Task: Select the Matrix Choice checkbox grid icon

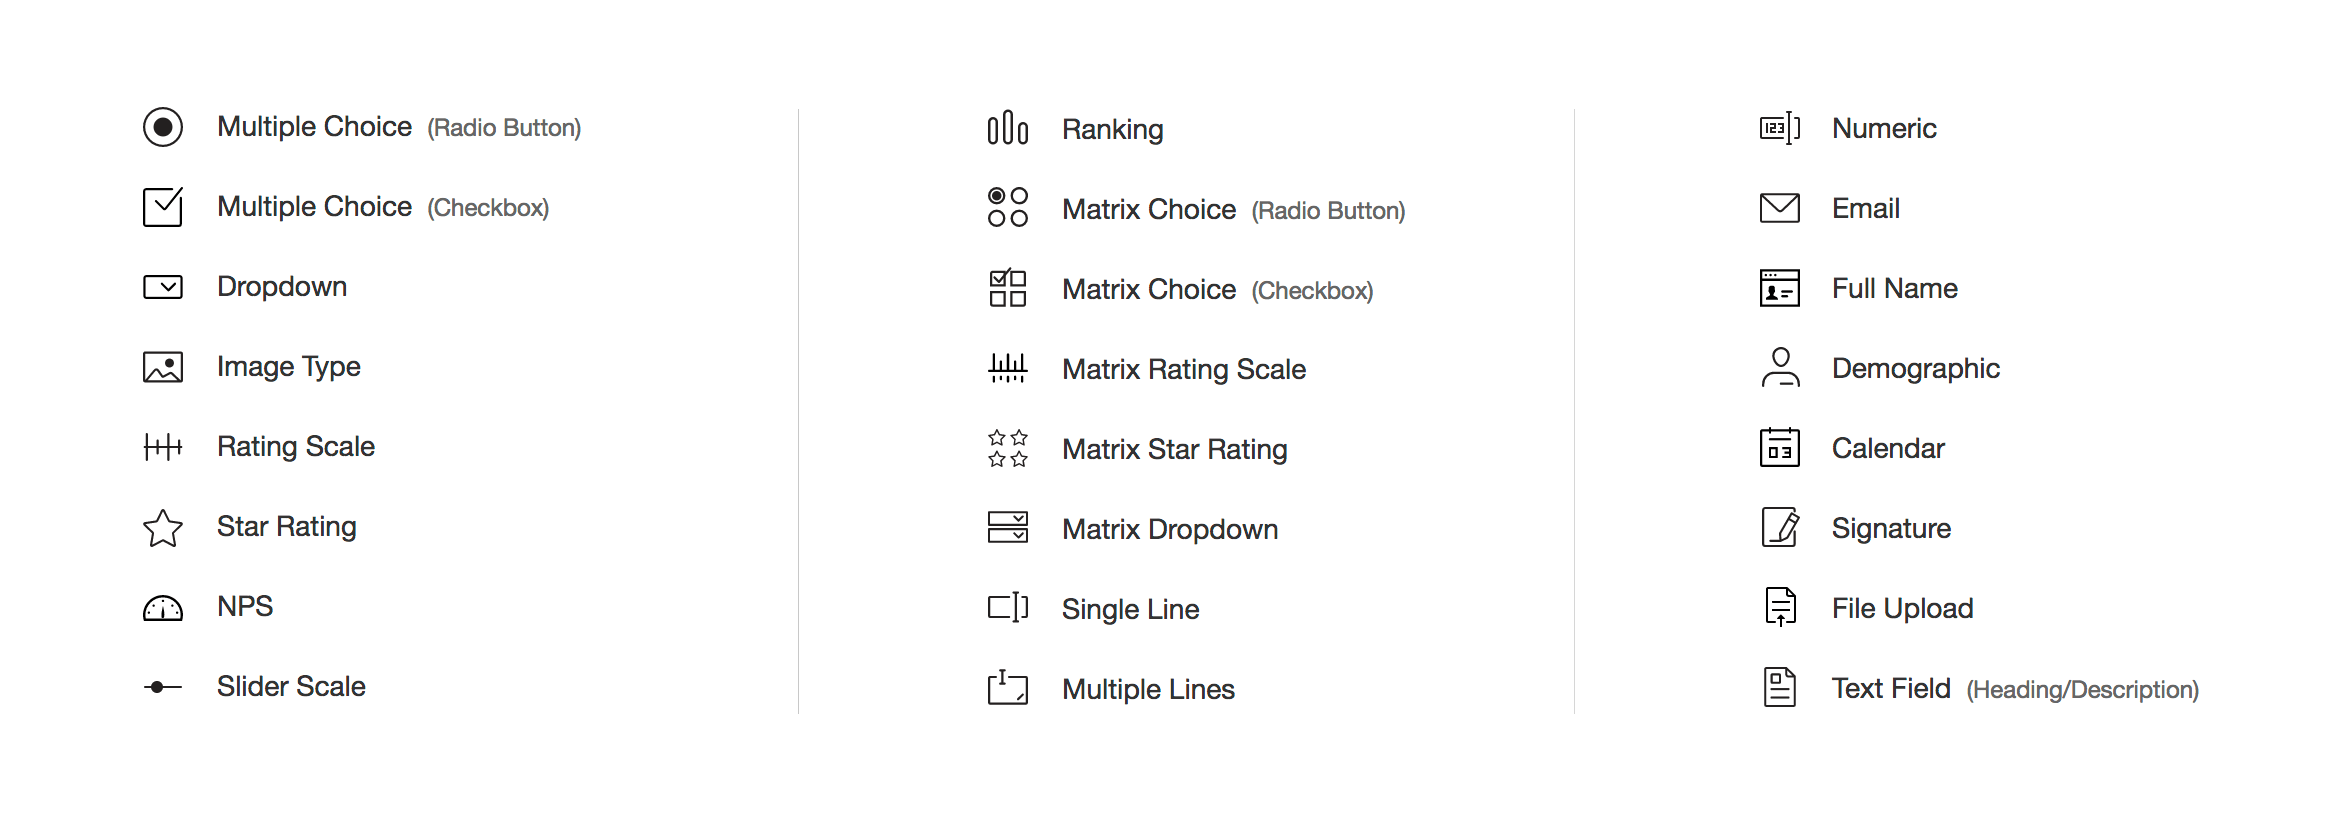Action: 1007,288
